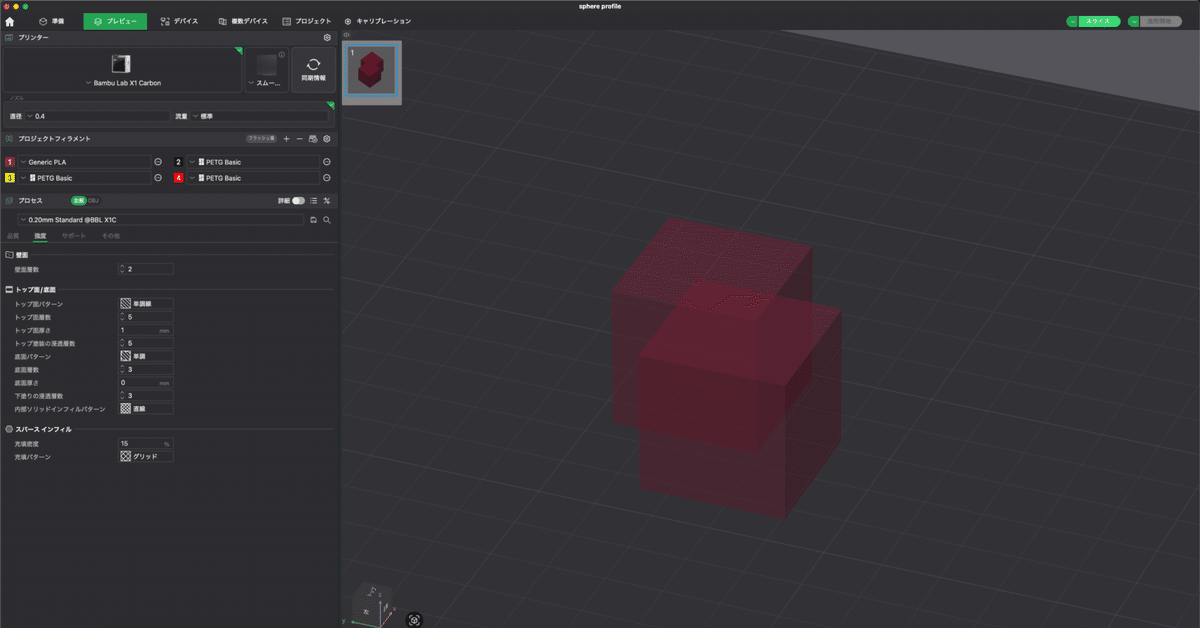The width and height of the screenshot is (1200, 628).
Task: Open the 充填パターン グリッド dropdown
Action: [x=146, y=456]
